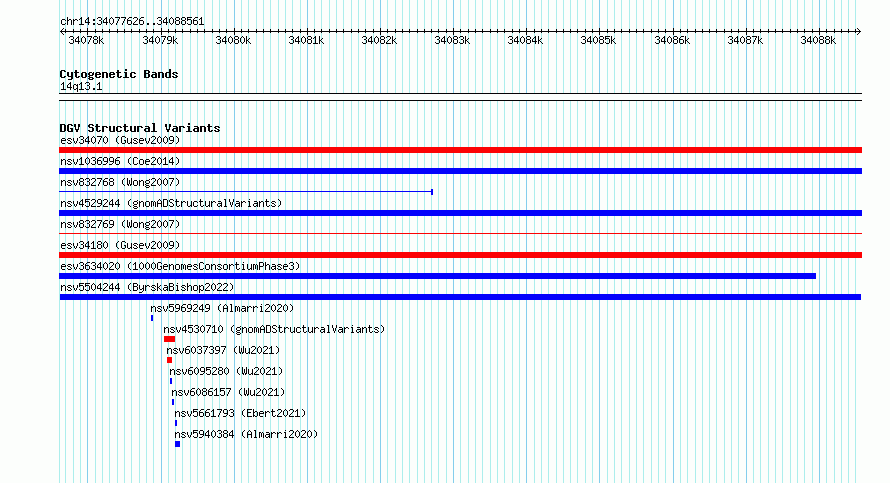Image resolution: width=890 pixels, height=483 pixels.
Task: Click the DGV Structural Variants track title
Action: pos(140,128)
